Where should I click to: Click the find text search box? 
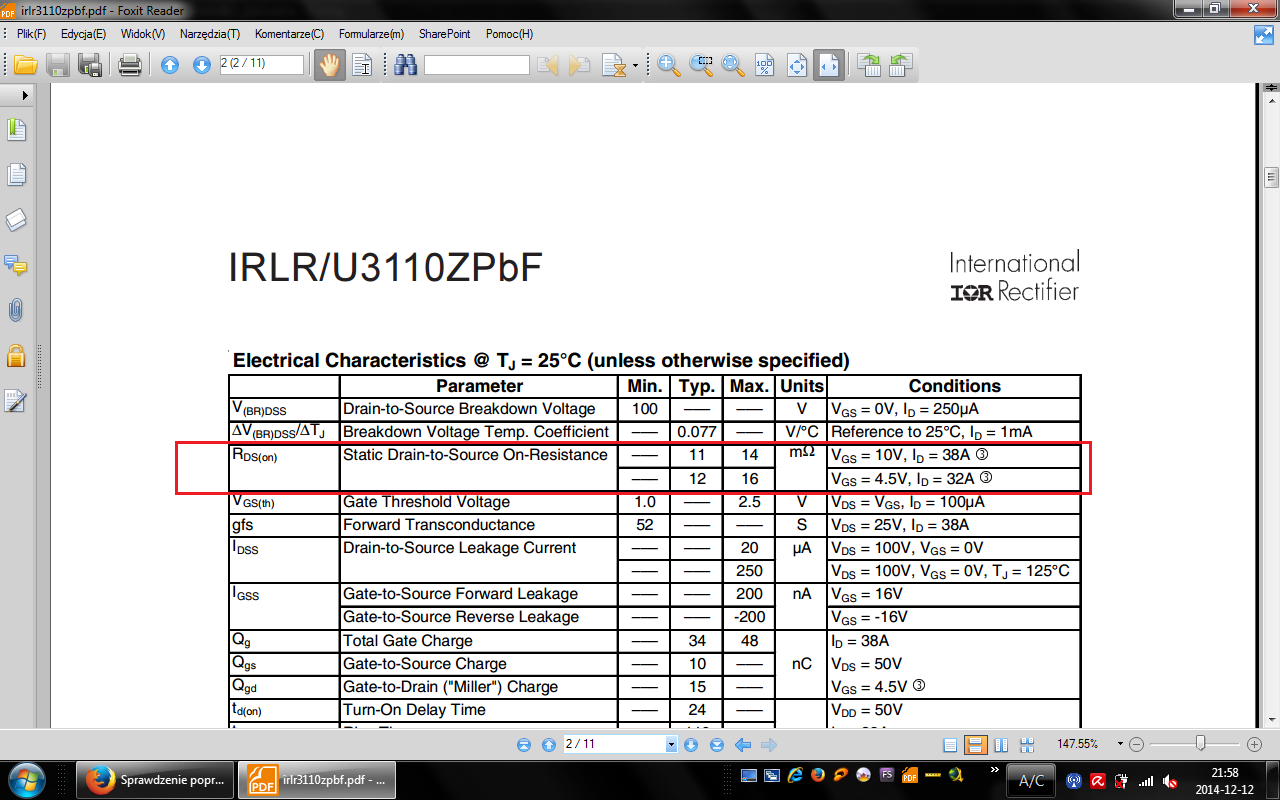coord(477,65)
